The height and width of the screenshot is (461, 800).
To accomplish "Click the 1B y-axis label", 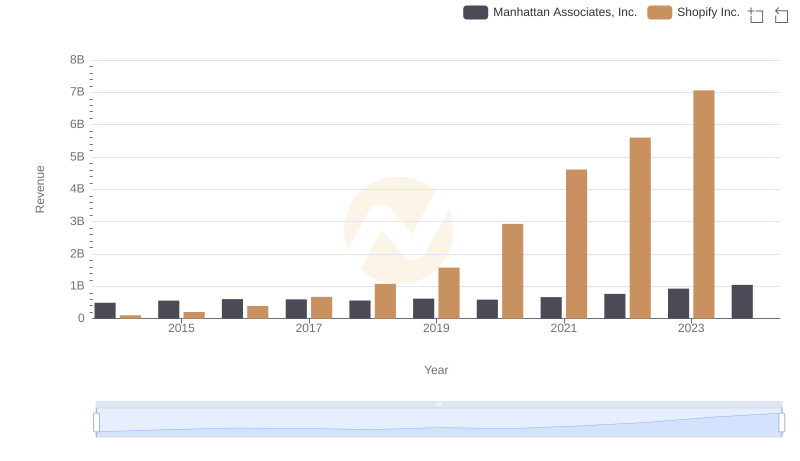I will tap(77, 286).
